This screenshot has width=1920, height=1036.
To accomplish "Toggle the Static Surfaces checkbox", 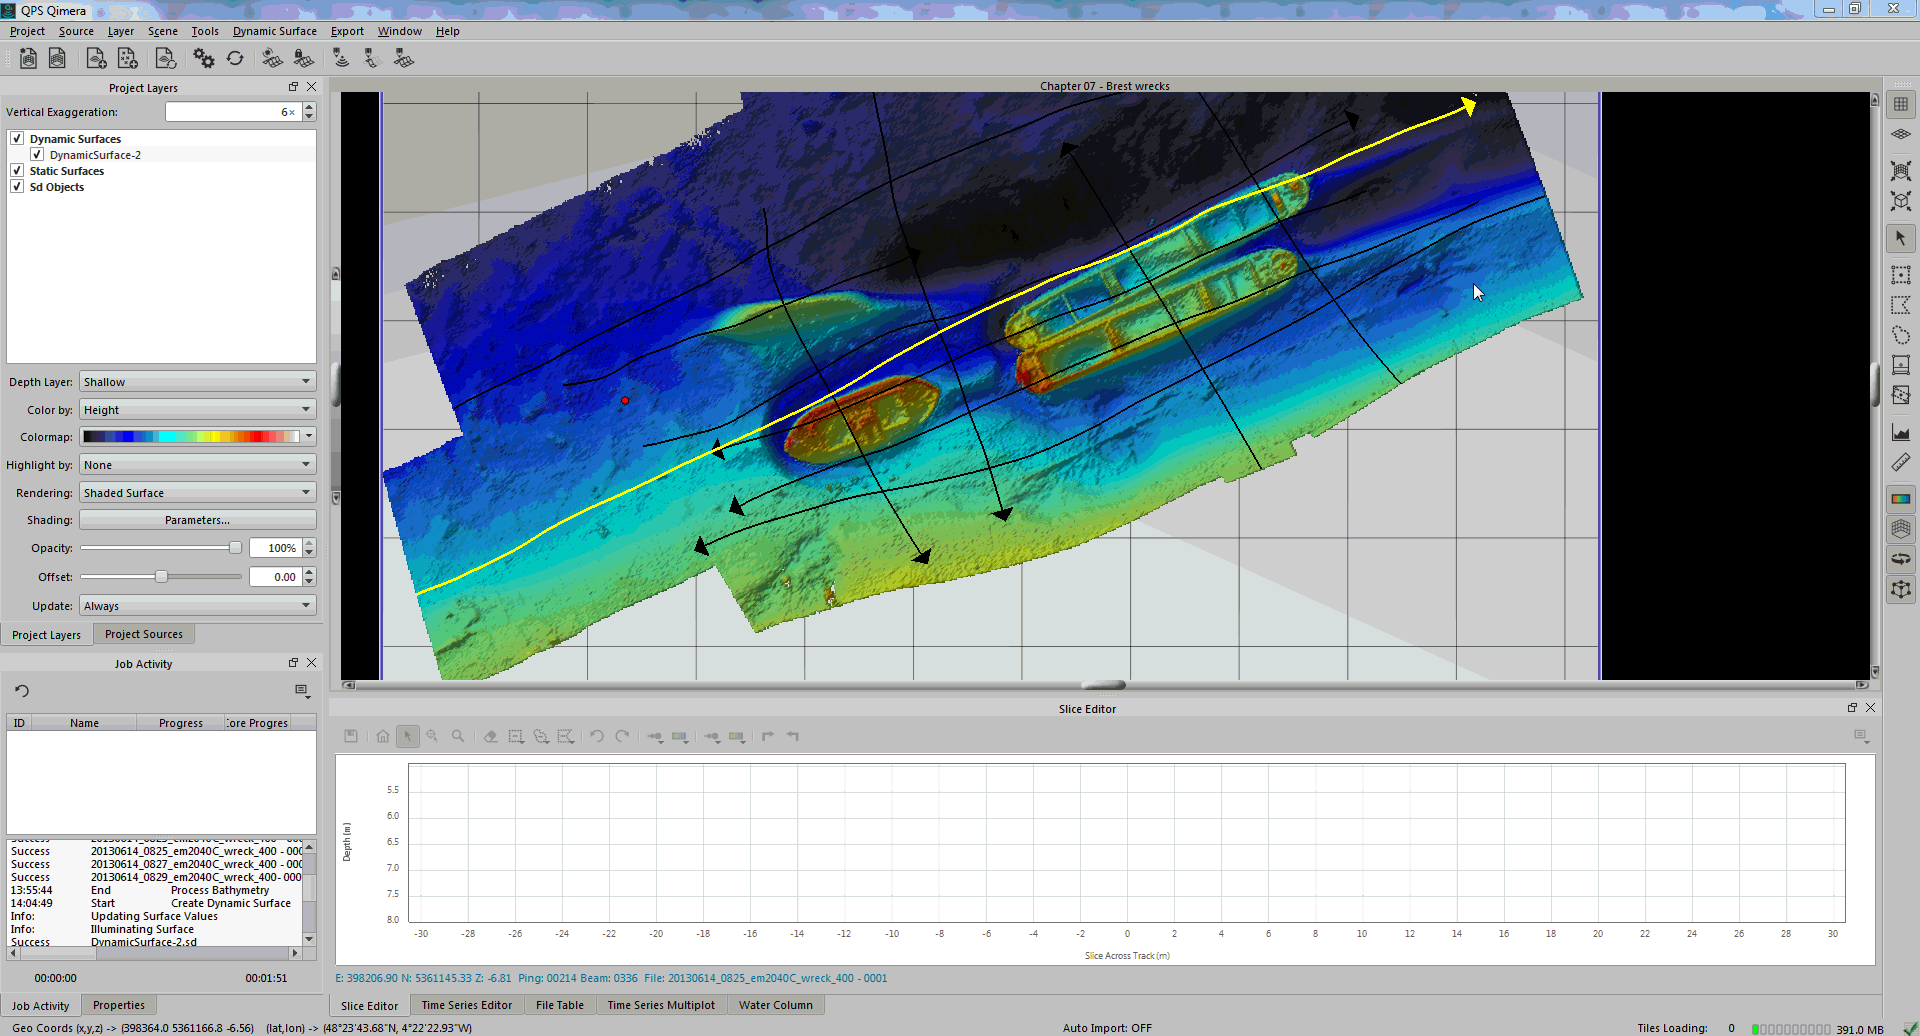I will (17, 171).
